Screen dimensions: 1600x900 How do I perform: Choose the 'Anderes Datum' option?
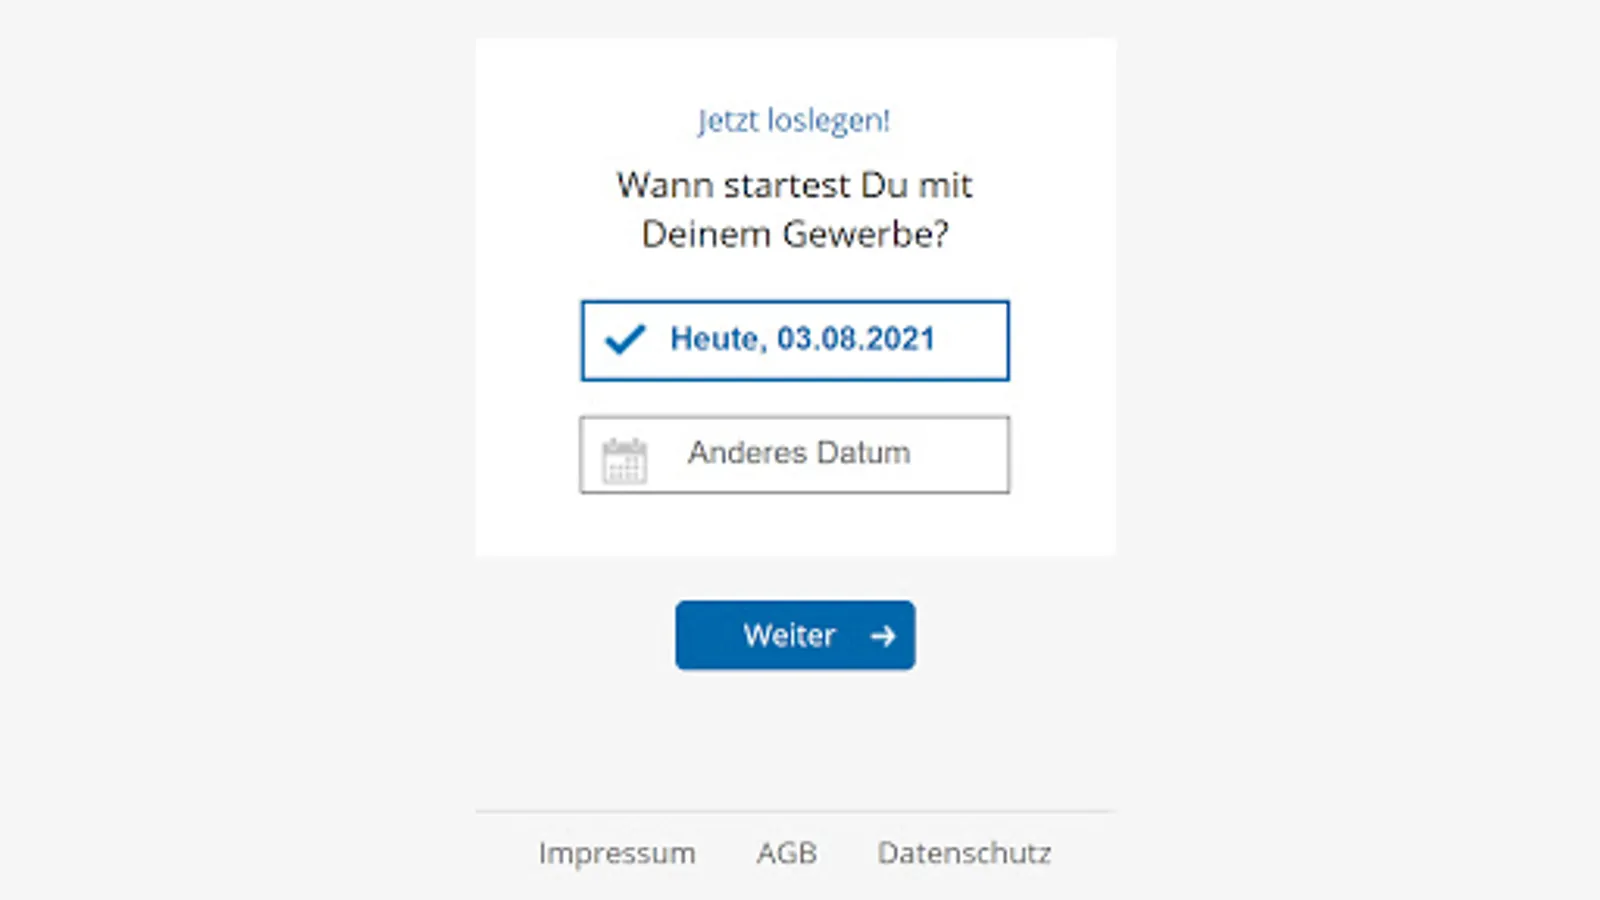(x=795, y=455)
